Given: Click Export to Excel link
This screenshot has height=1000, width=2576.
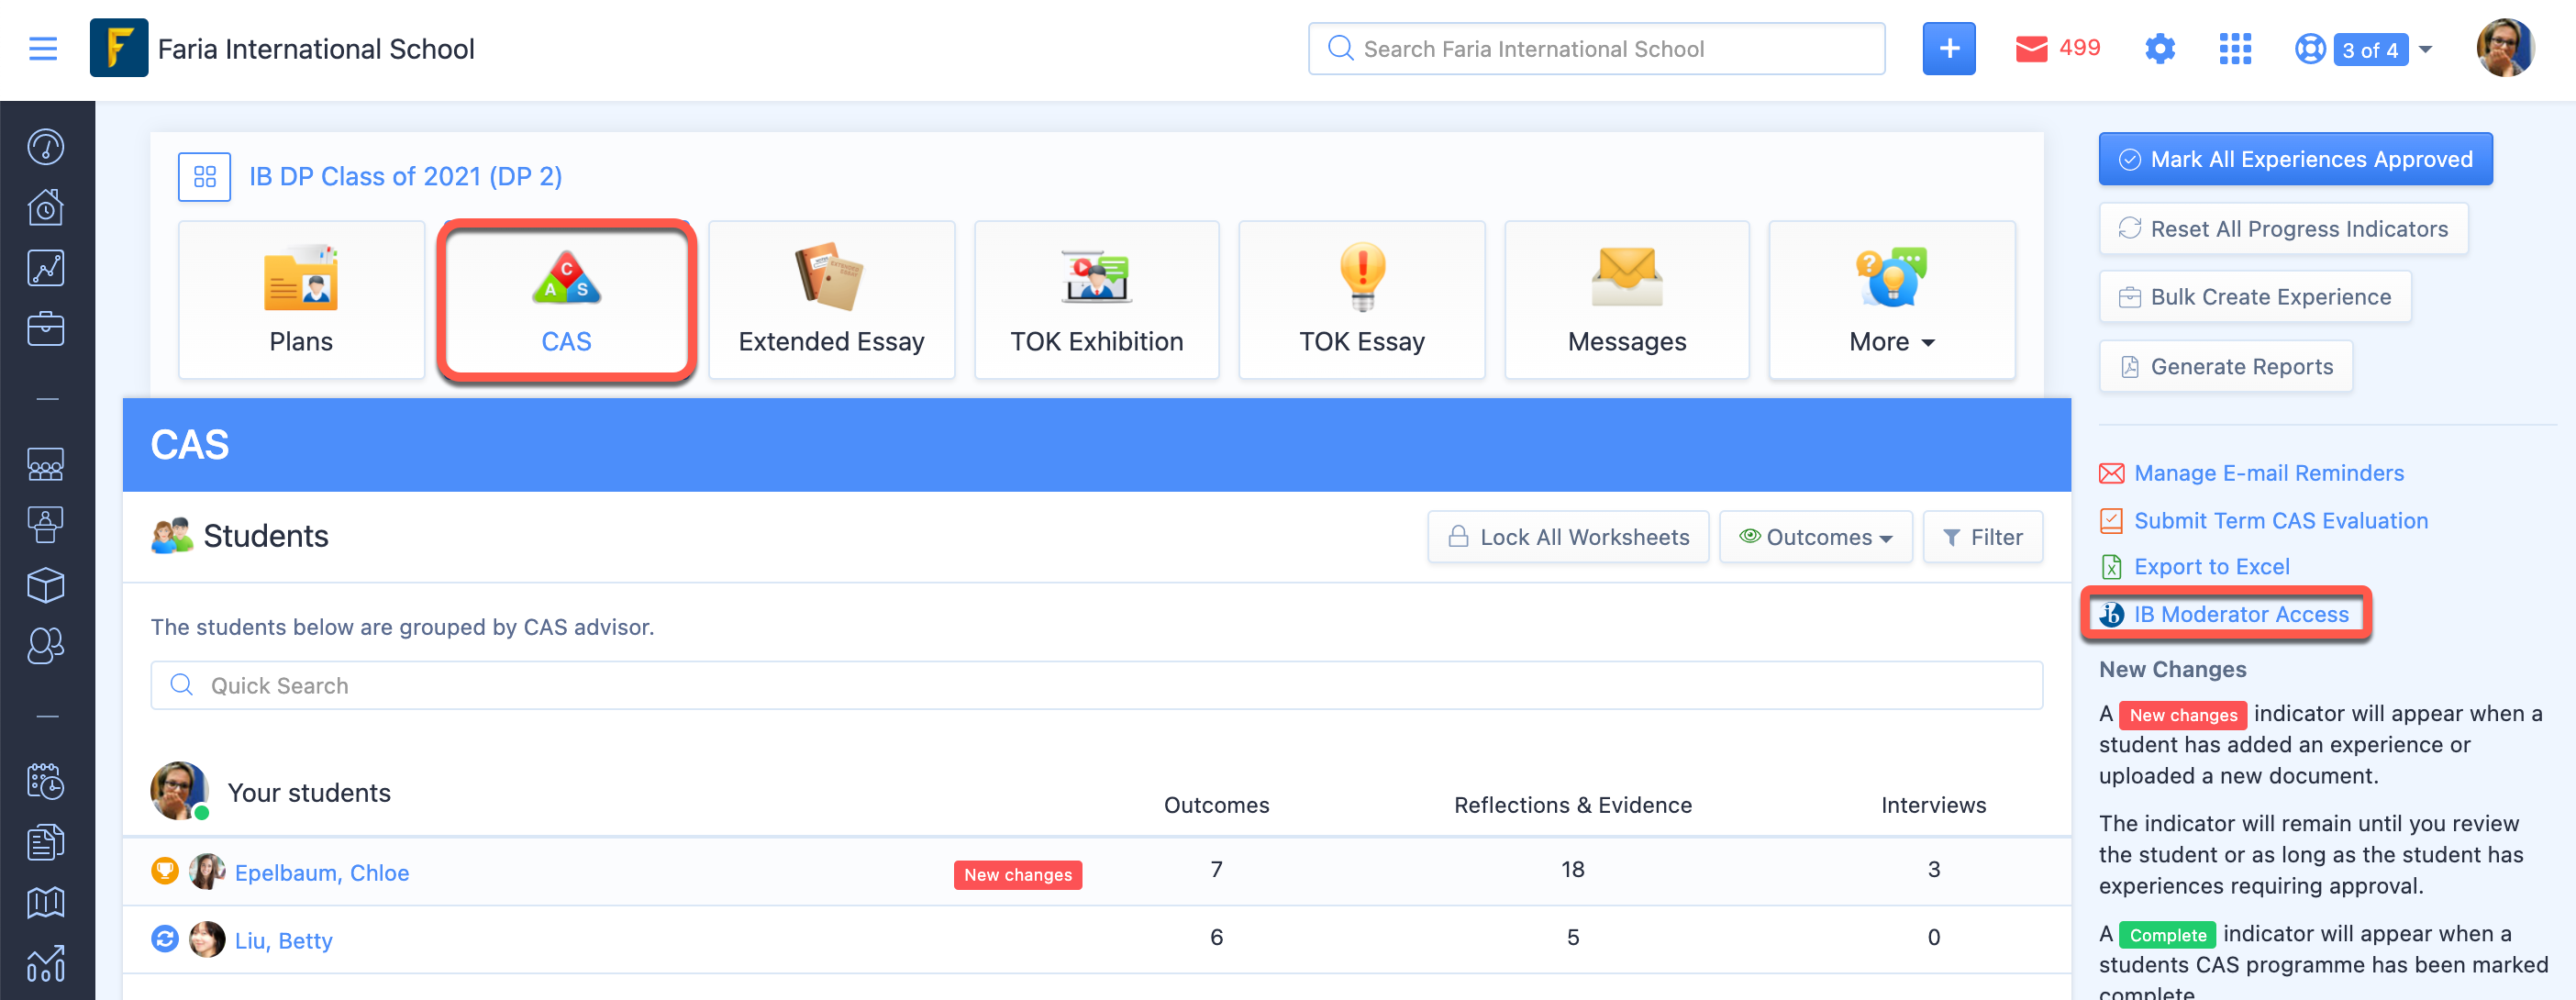Looking at the screenshot, I should [x=2211, y=566].
